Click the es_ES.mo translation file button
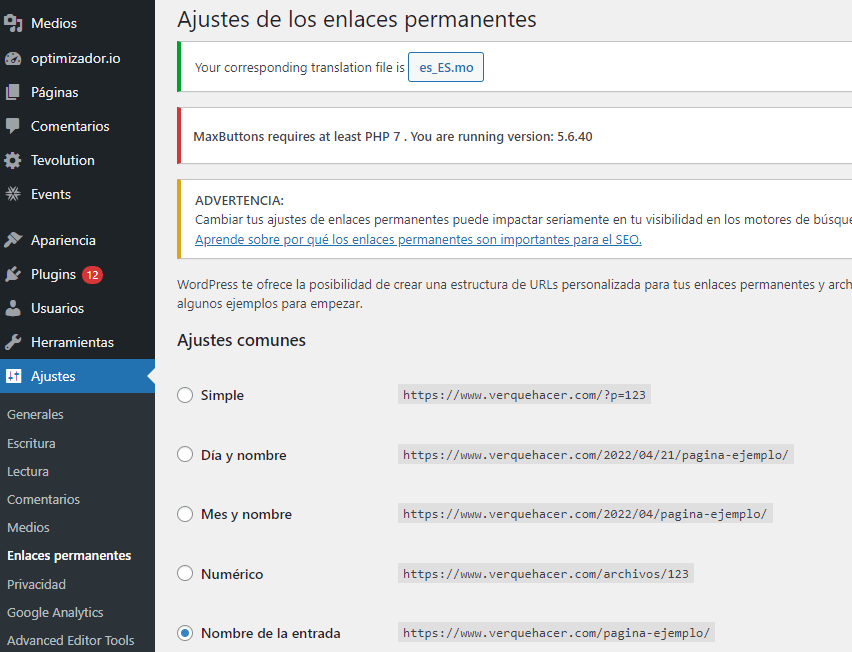The image size is (852, 652). (446, 67)
